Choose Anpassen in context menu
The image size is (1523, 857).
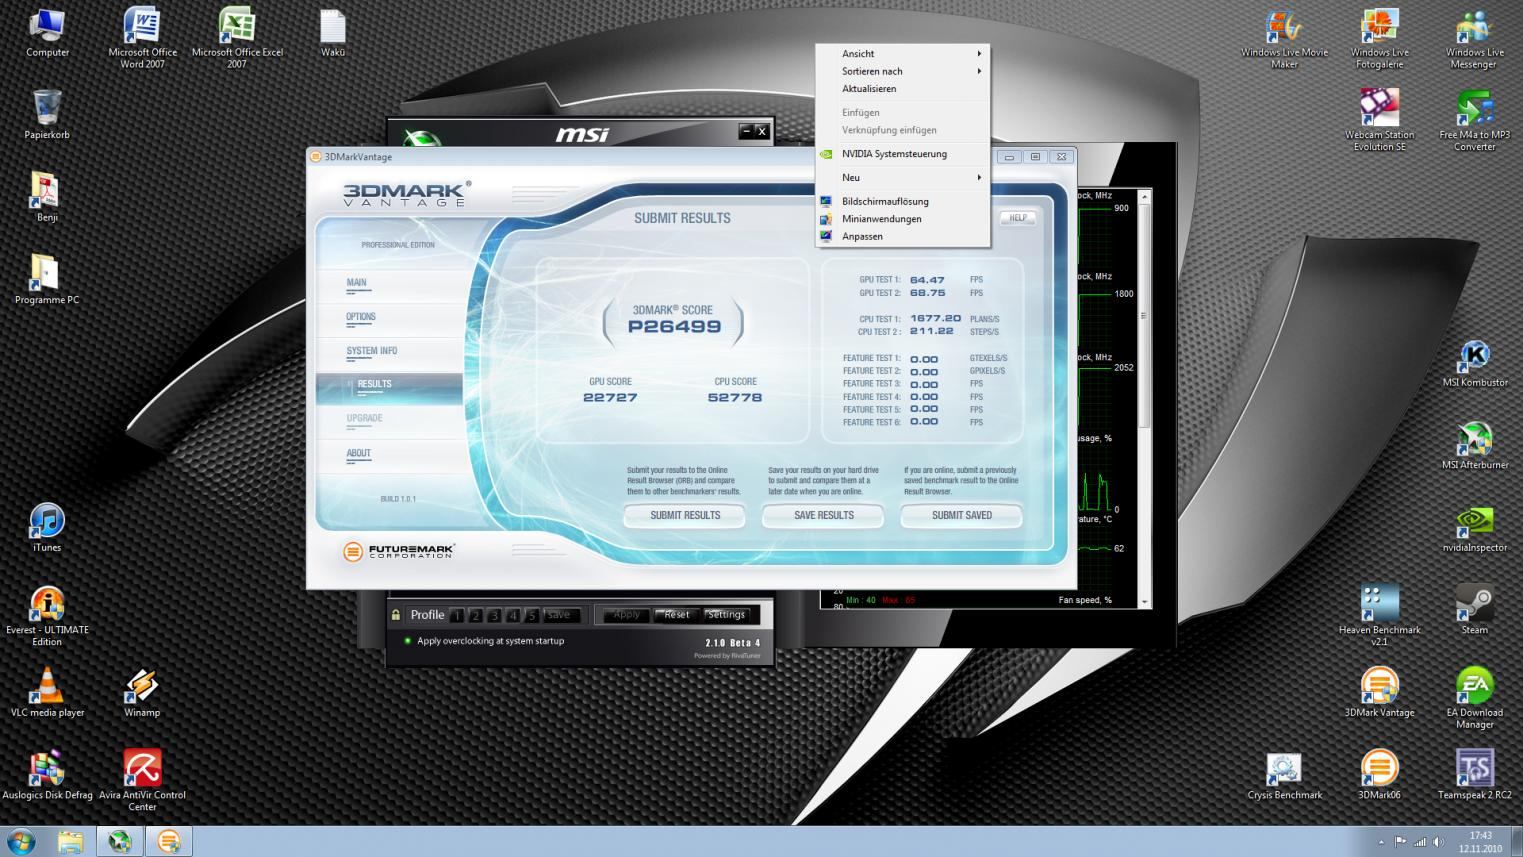903,237
